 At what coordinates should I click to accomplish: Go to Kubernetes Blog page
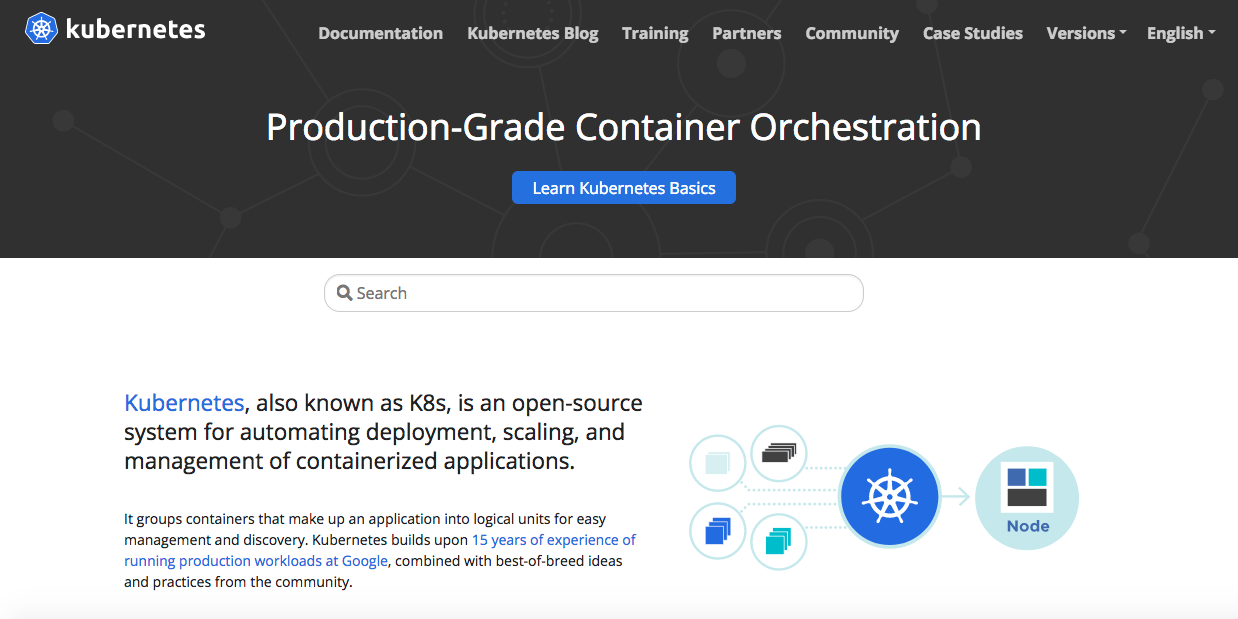pos(532,33)
